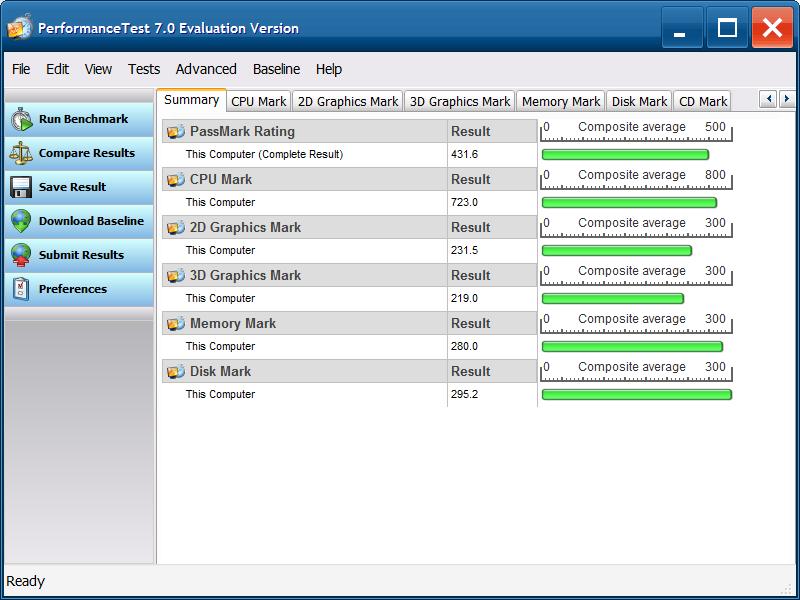Switch to the CD Mark tab
The image size is (800, 600).
[703, 102]
